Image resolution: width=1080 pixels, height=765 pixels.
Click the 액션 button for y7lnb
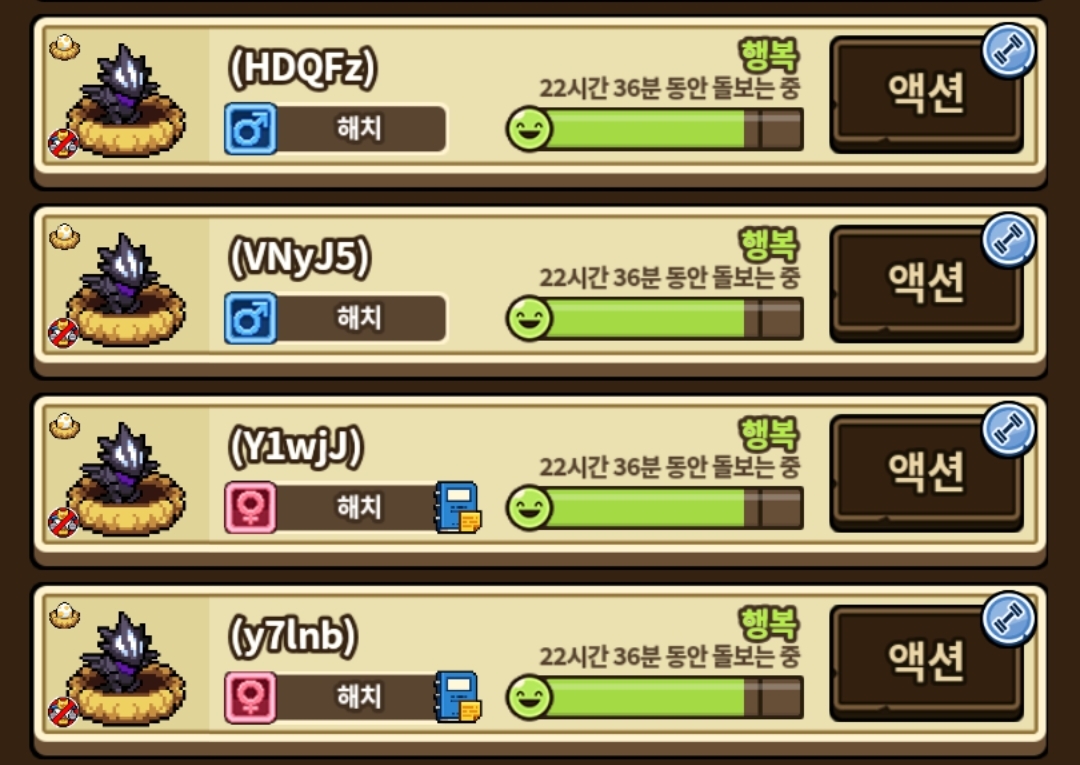tap(926, 663)
